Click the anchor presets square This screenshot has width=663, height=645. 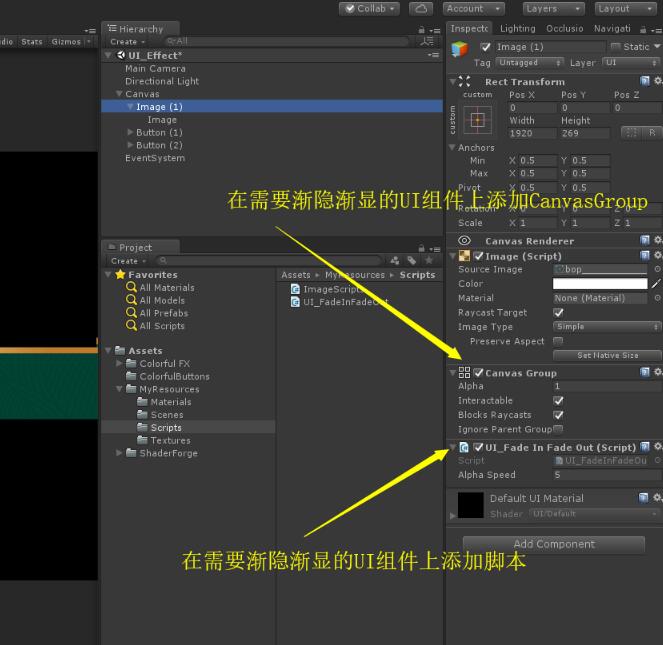(x=478, y=120)
